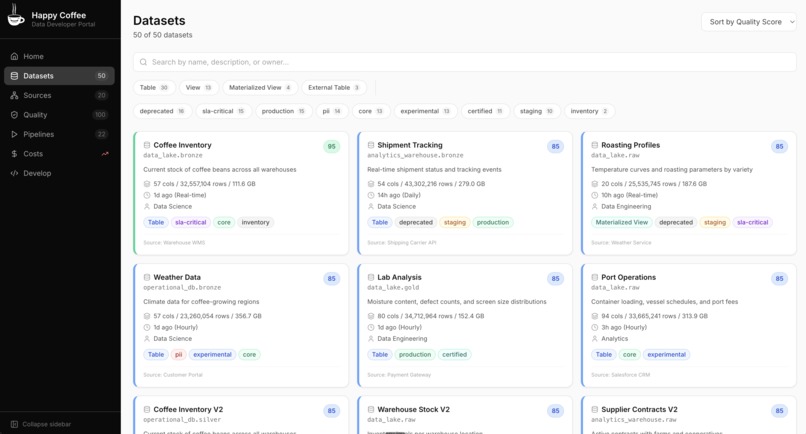806x434 pixels.
Task: Click the inventory tag on Coffee Inventory card
Action: coord(255,222)
